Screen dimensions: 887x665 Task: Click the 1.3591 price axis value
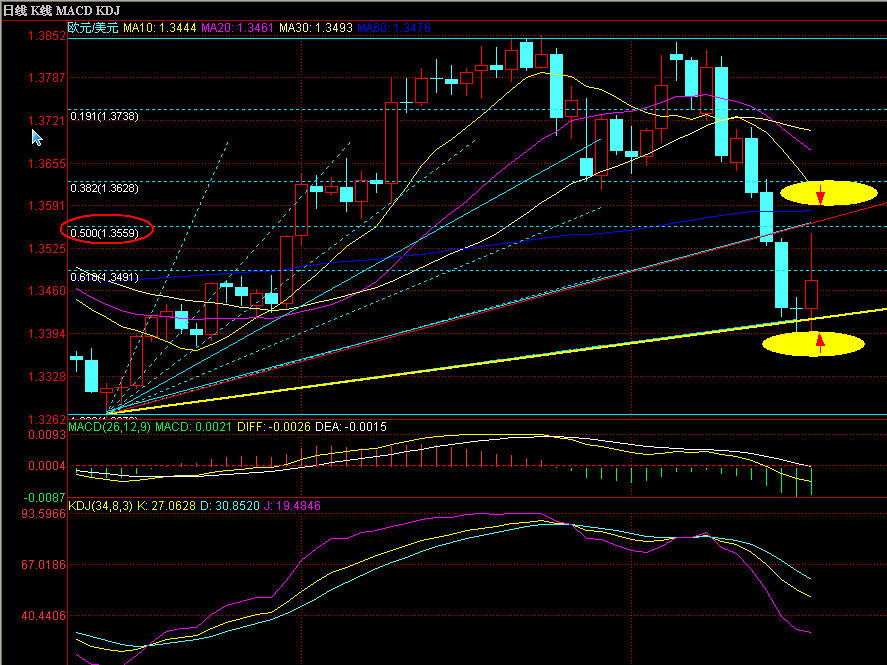point(47,206)
